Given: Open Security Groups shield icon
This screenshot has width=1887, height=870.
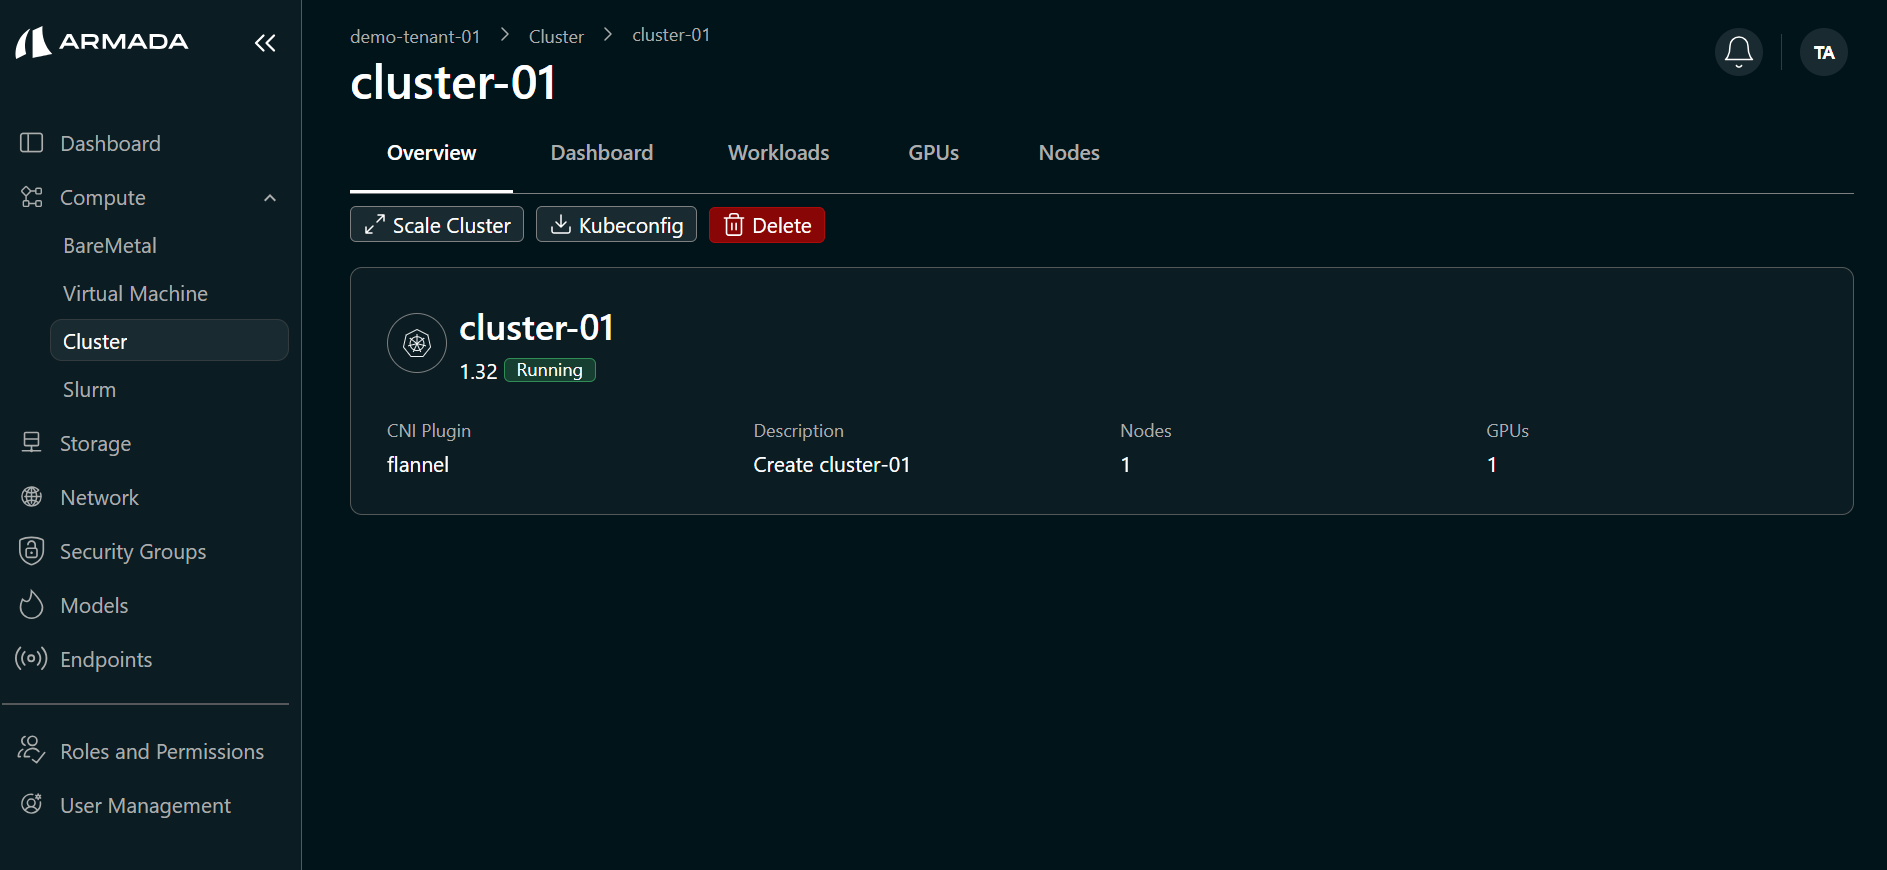Looking at the screenshot, I should (x=32, y=551).
